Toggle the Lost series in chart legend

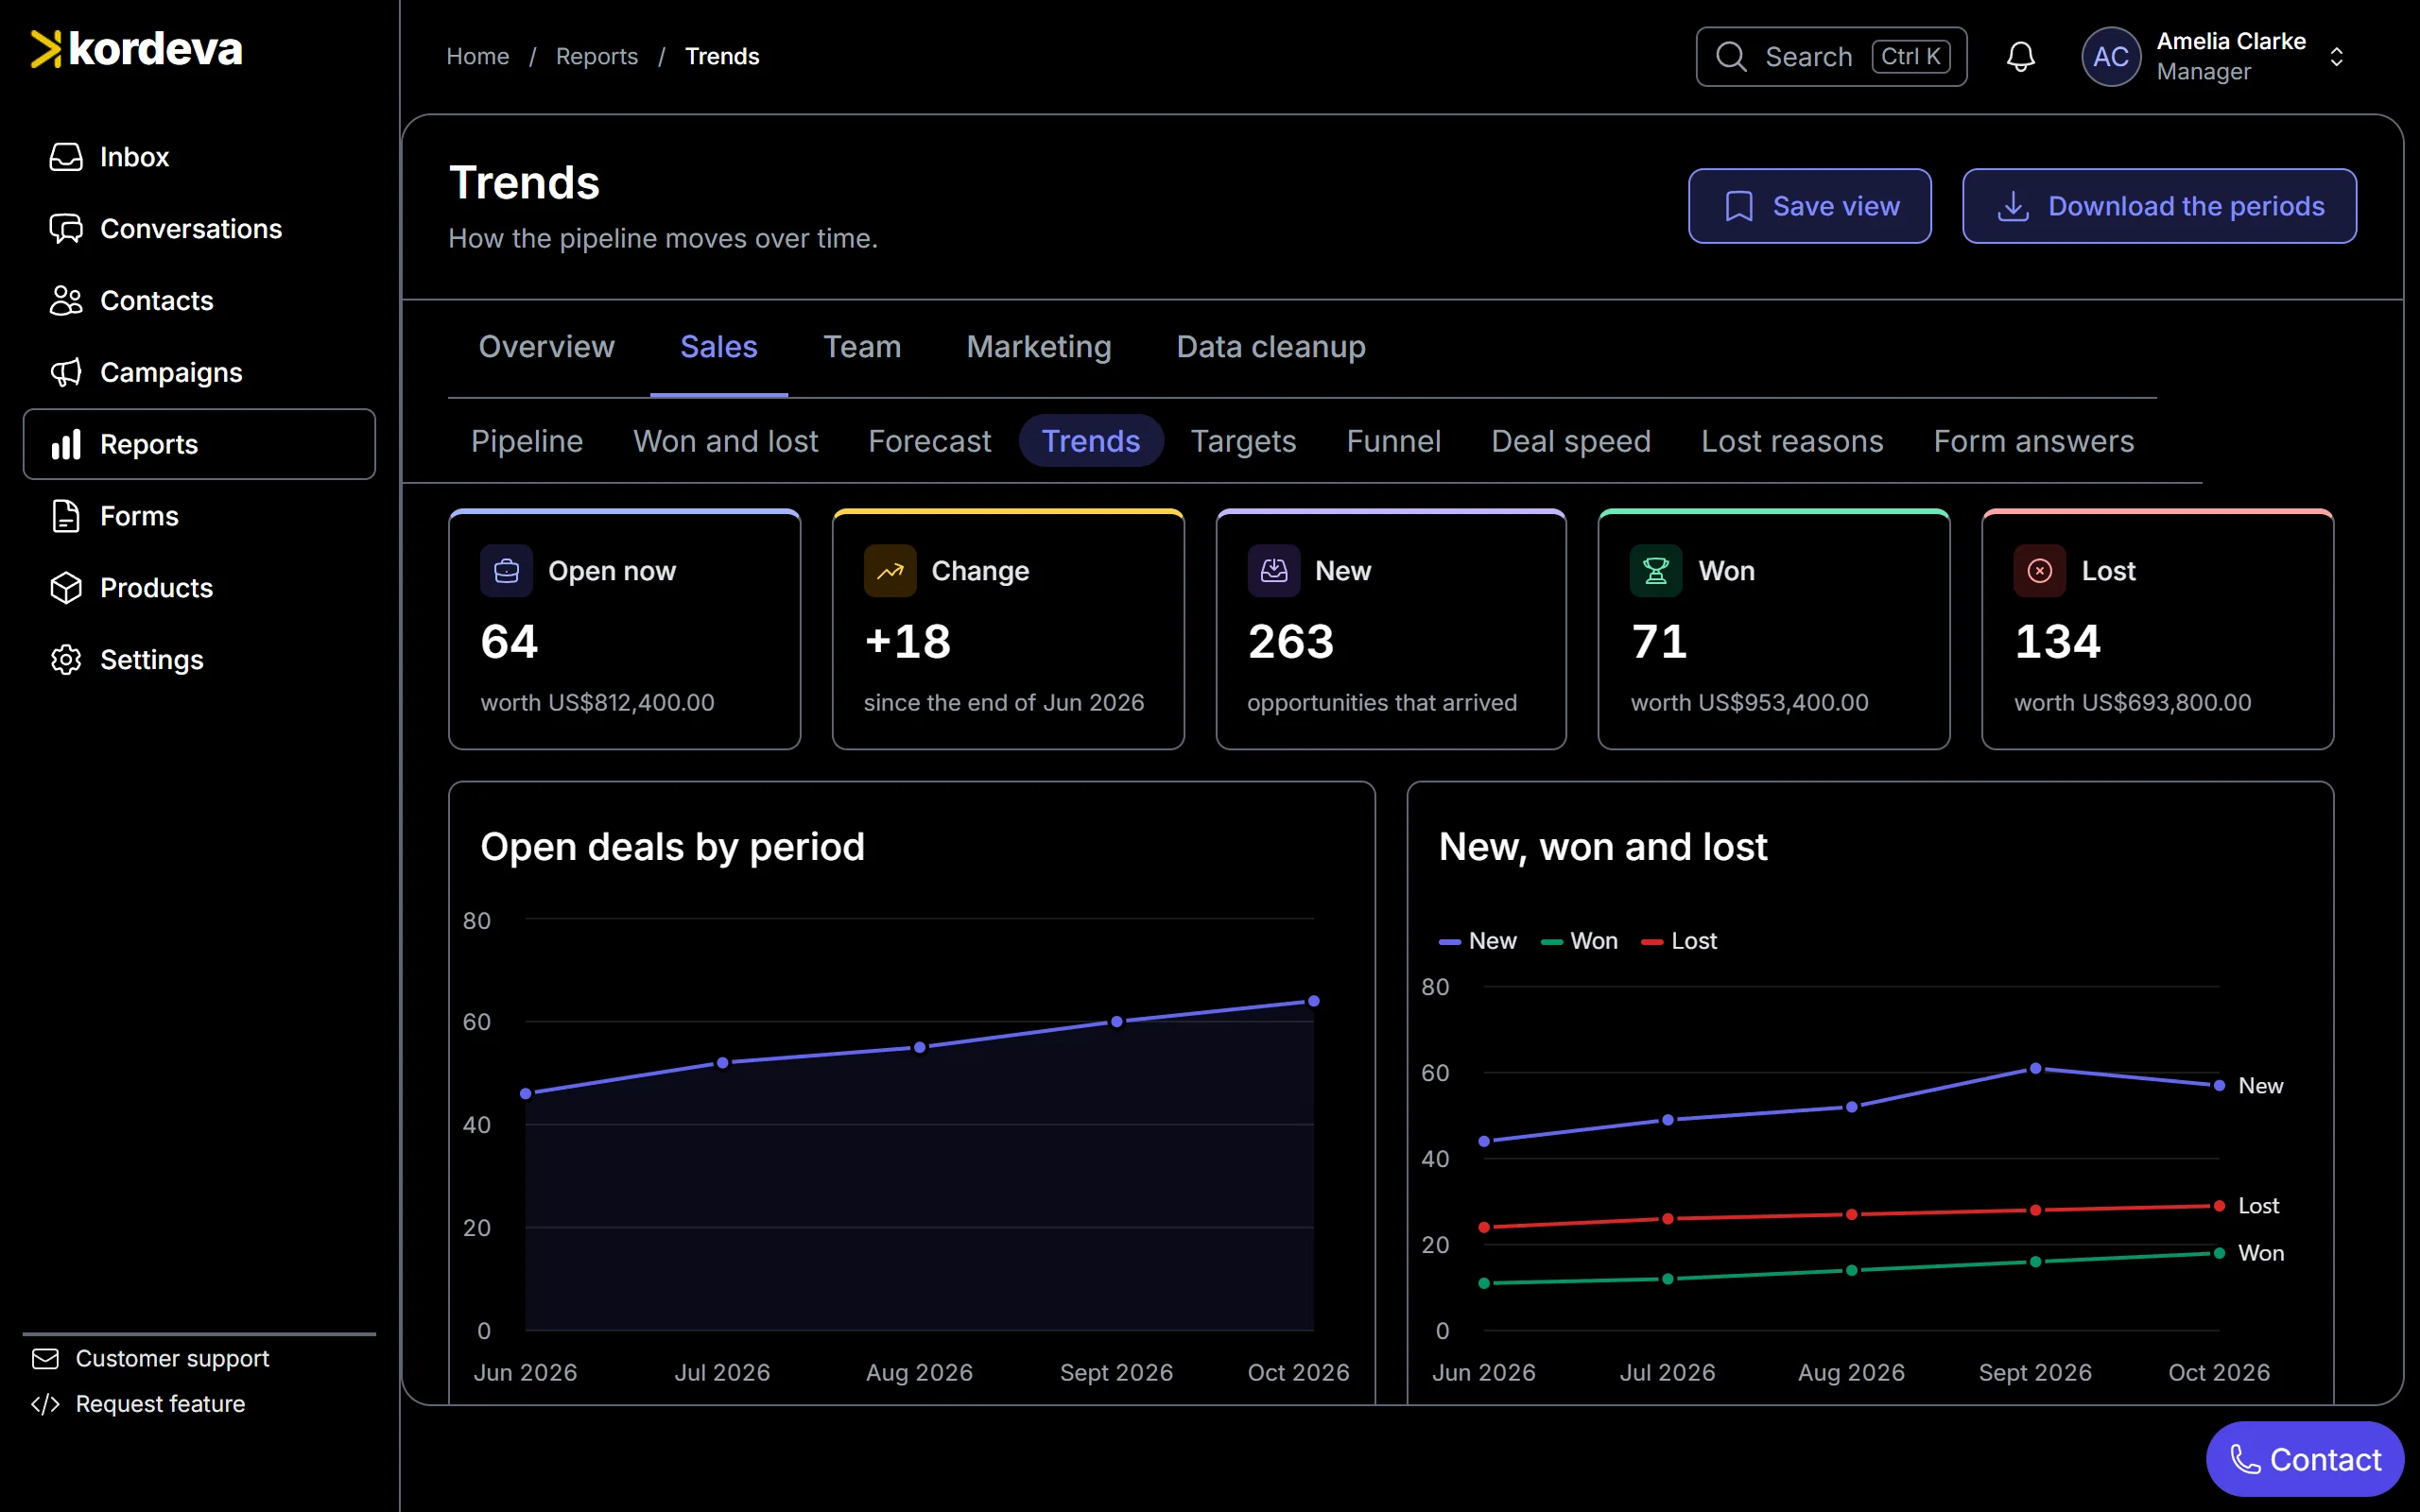point(1680,941)
